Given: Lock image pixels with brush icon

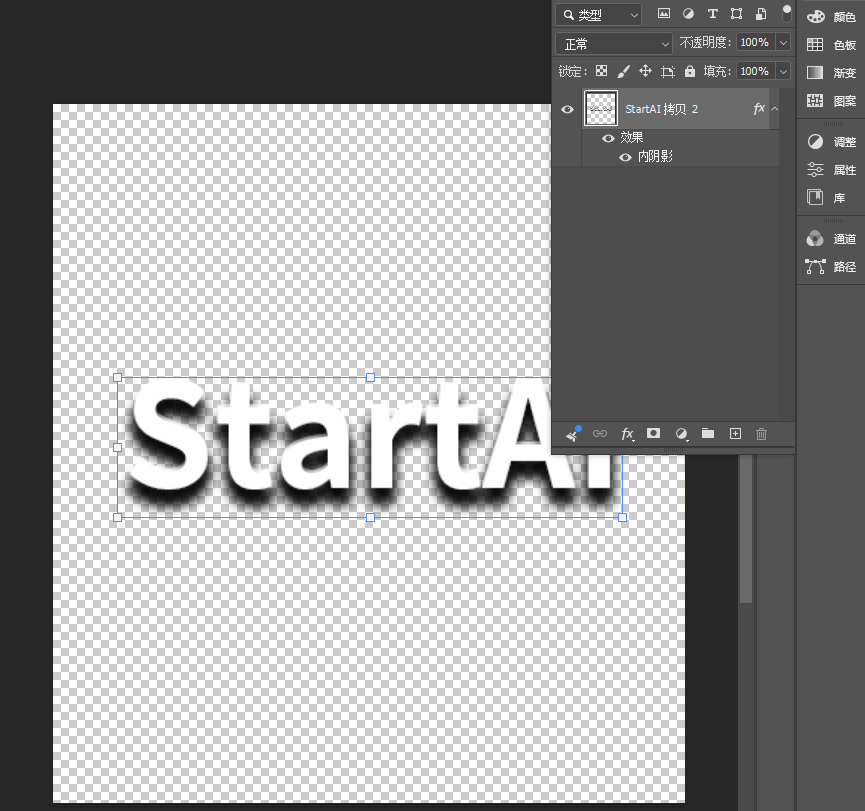Looking at the screenshot, I should 623,71.
